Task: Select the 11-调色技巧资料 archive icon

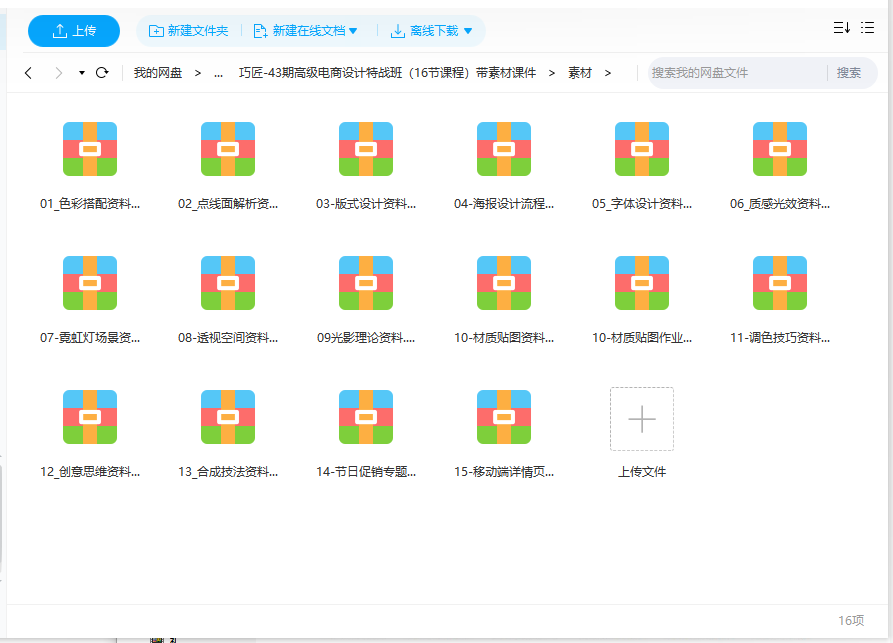Action: coord(780,282)
